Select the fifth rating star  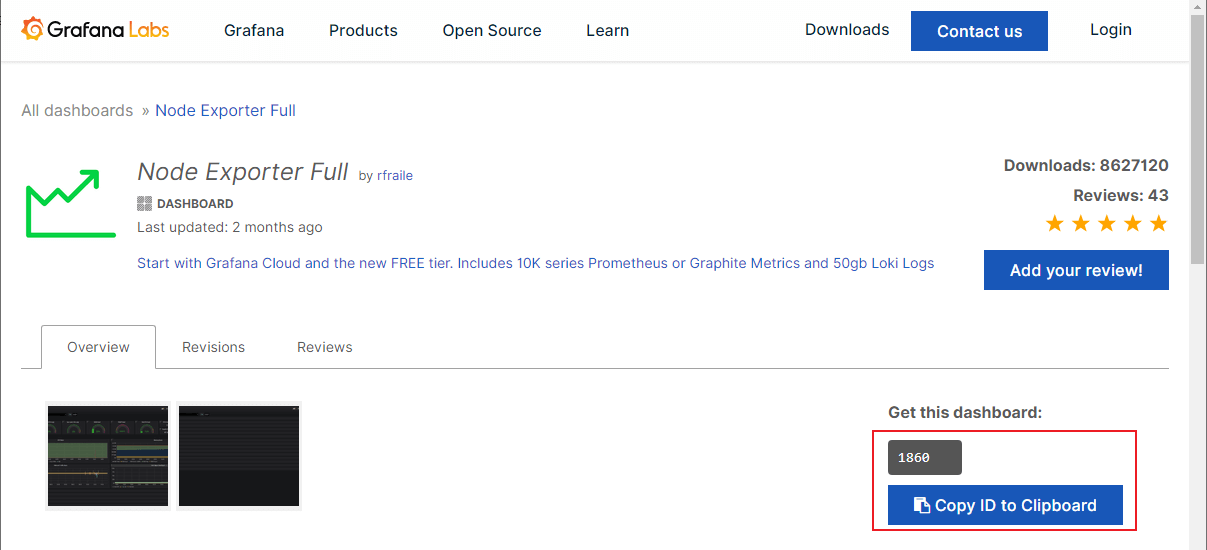tap(1158, 223)
